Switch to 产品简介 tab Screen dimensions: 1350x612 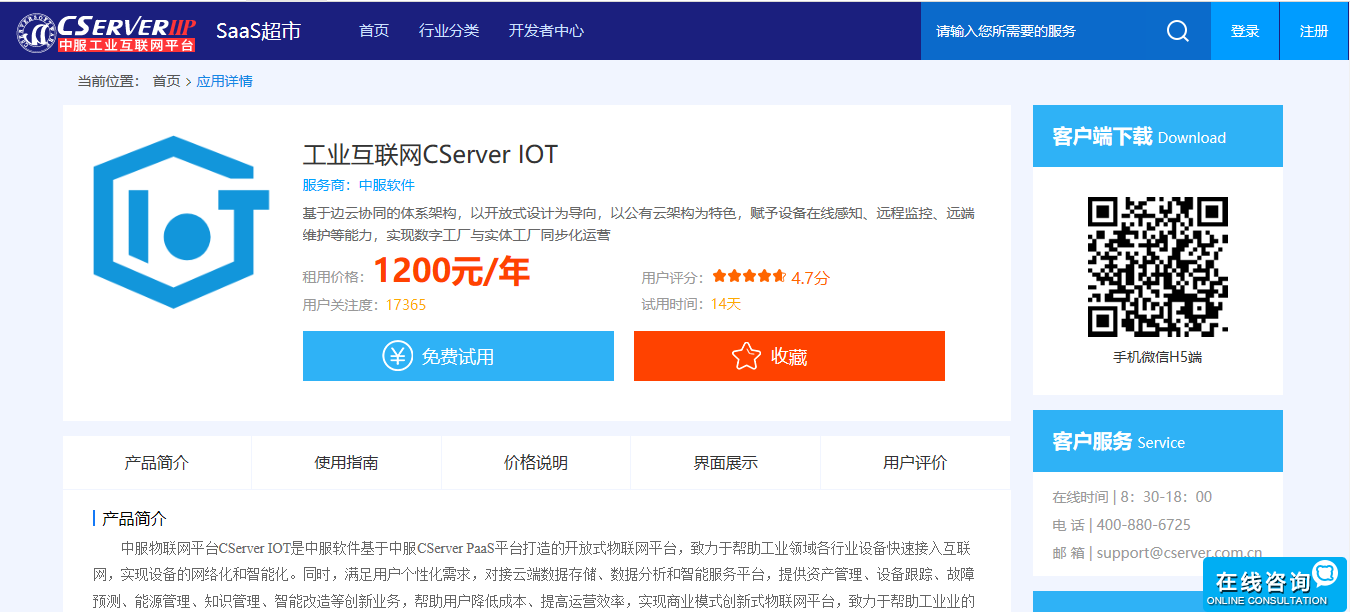157,462
